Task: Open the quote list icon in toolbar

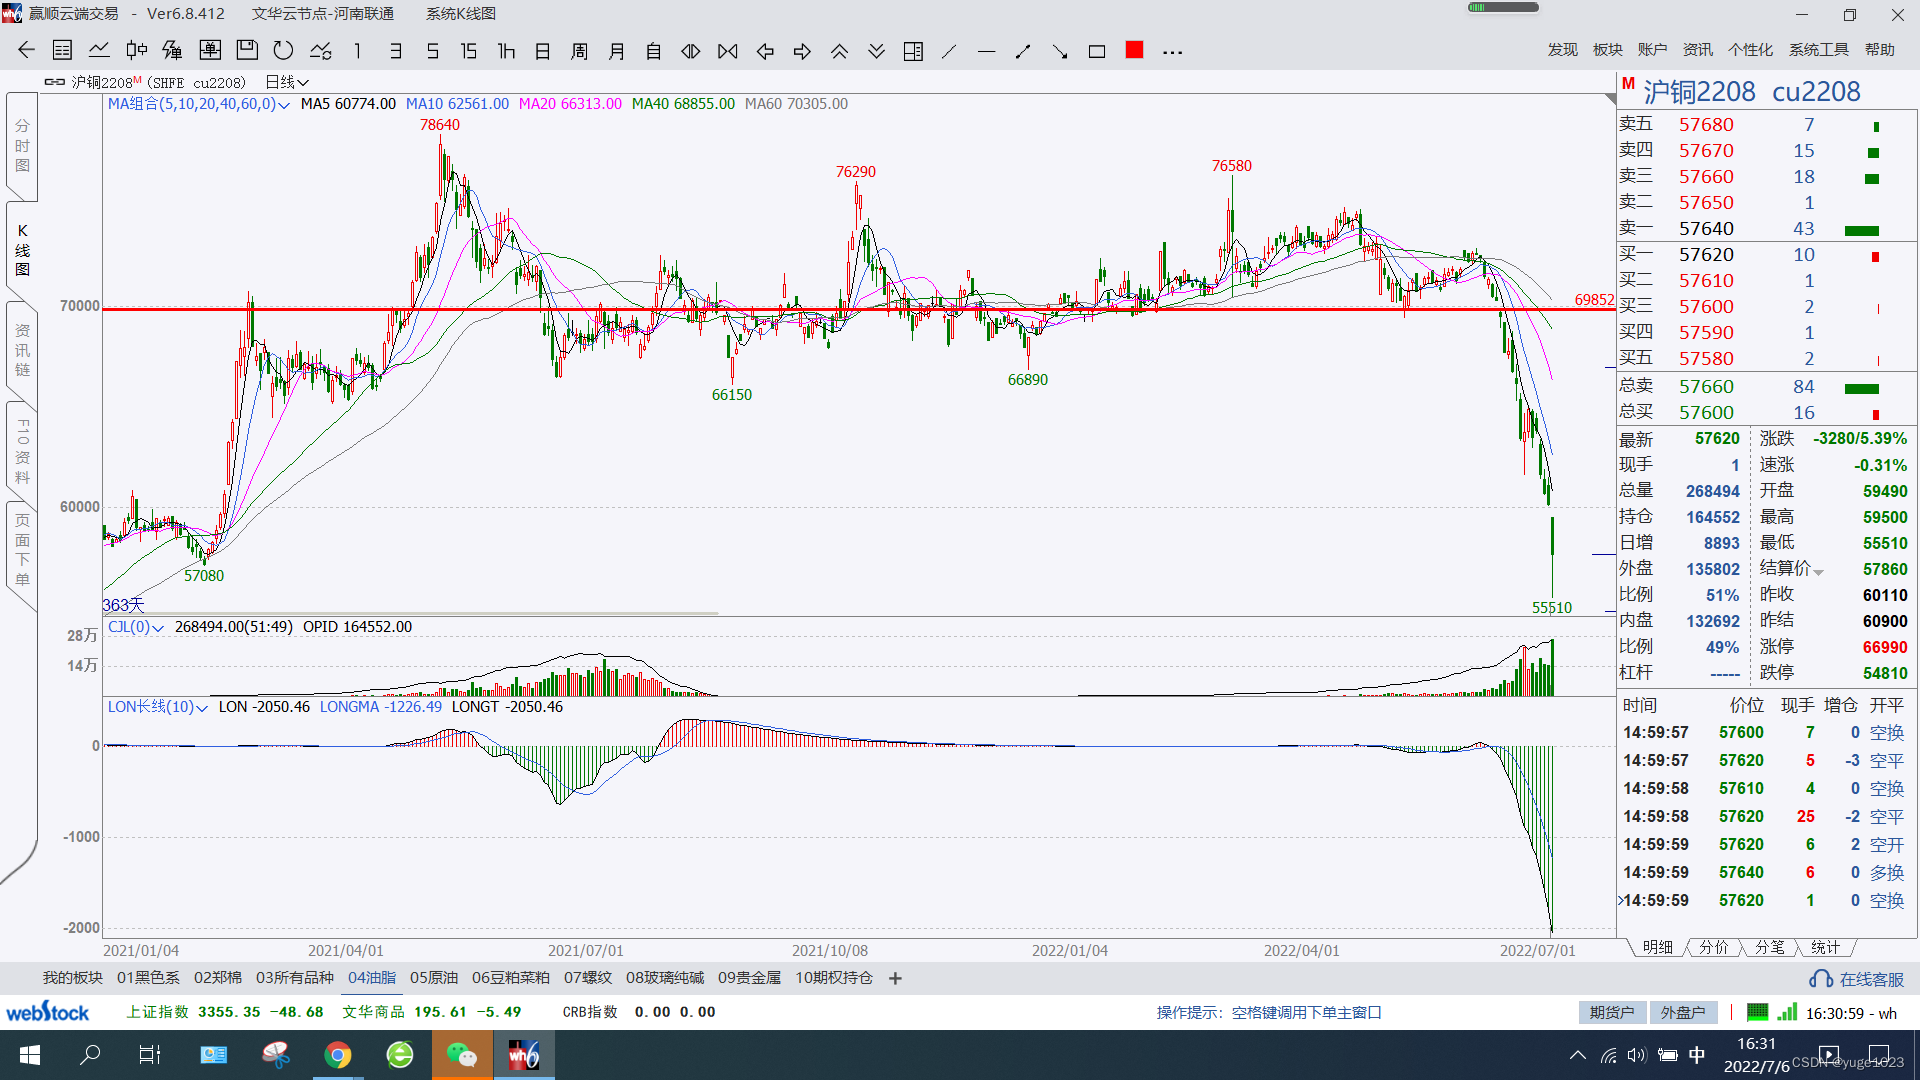Action: point(62,51)
